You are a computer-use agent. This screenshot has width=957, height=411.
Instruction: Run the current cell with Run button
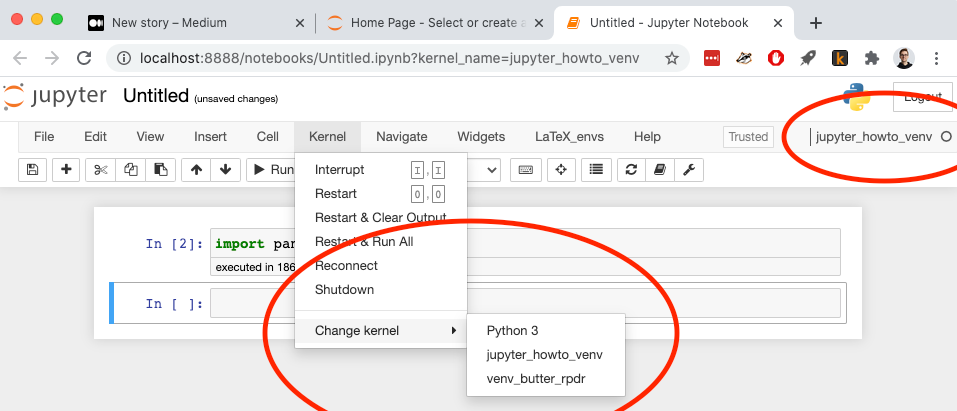271,170
